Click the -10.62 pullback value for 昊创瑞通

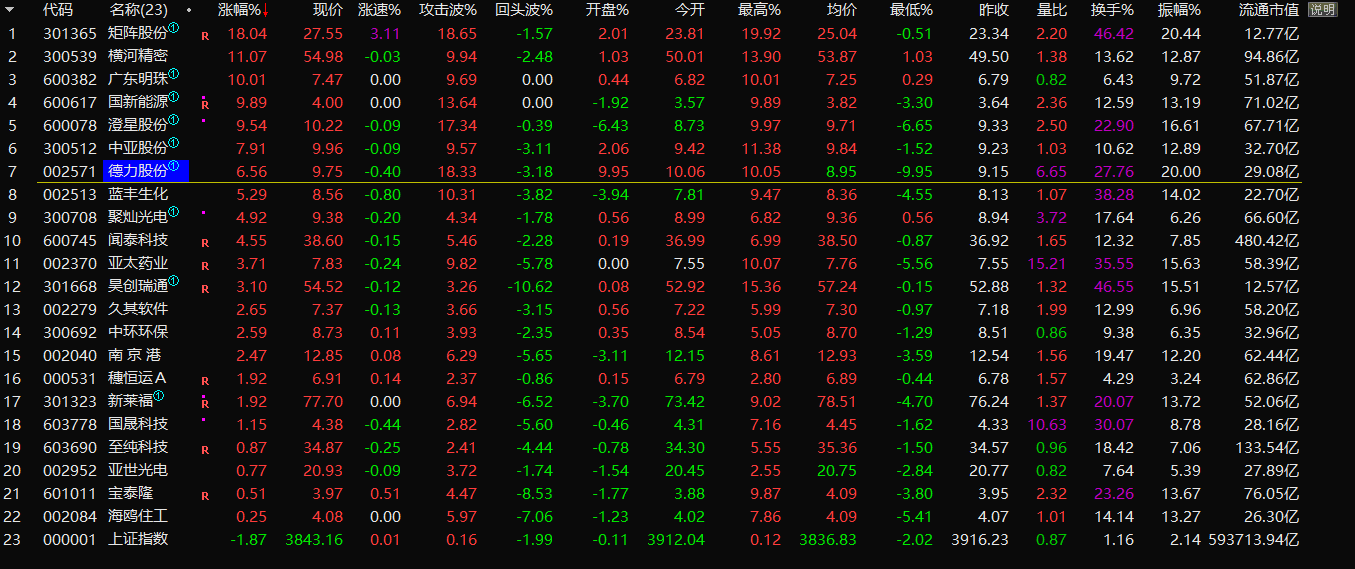pyautogui.click(x=529, y=286)
